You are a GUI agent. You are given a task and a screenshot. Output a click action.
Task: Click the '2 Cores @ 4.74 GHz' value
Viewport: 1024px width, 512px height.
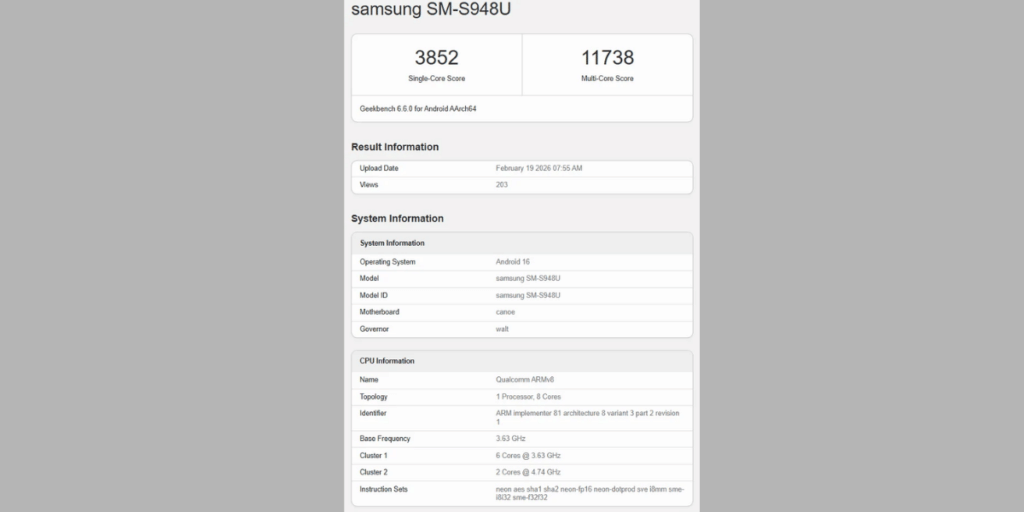(x=528, y=472)
